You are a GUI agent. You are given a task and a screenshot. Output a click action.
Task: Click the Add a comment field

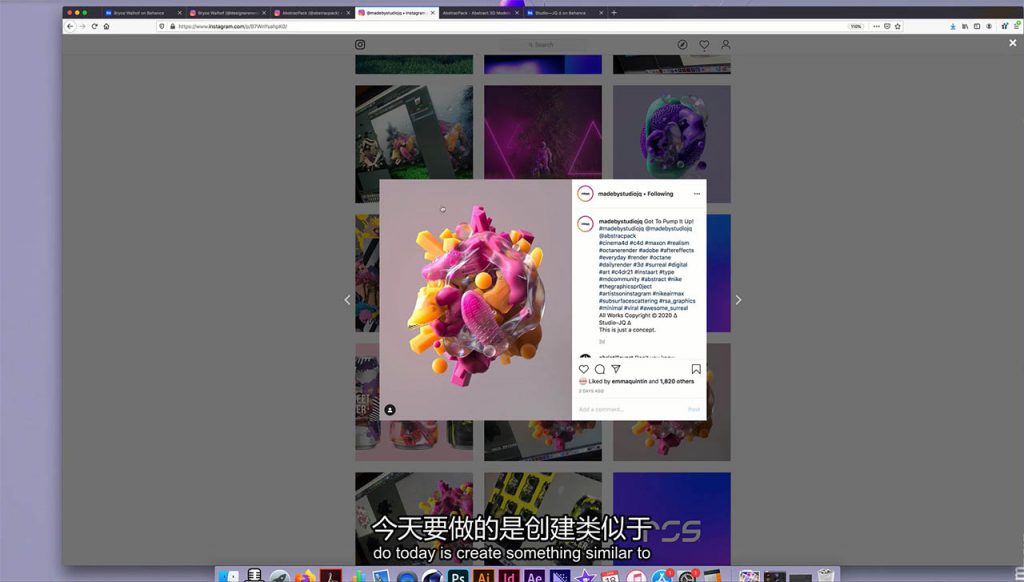pyautogui.click(x=630, y=410)
